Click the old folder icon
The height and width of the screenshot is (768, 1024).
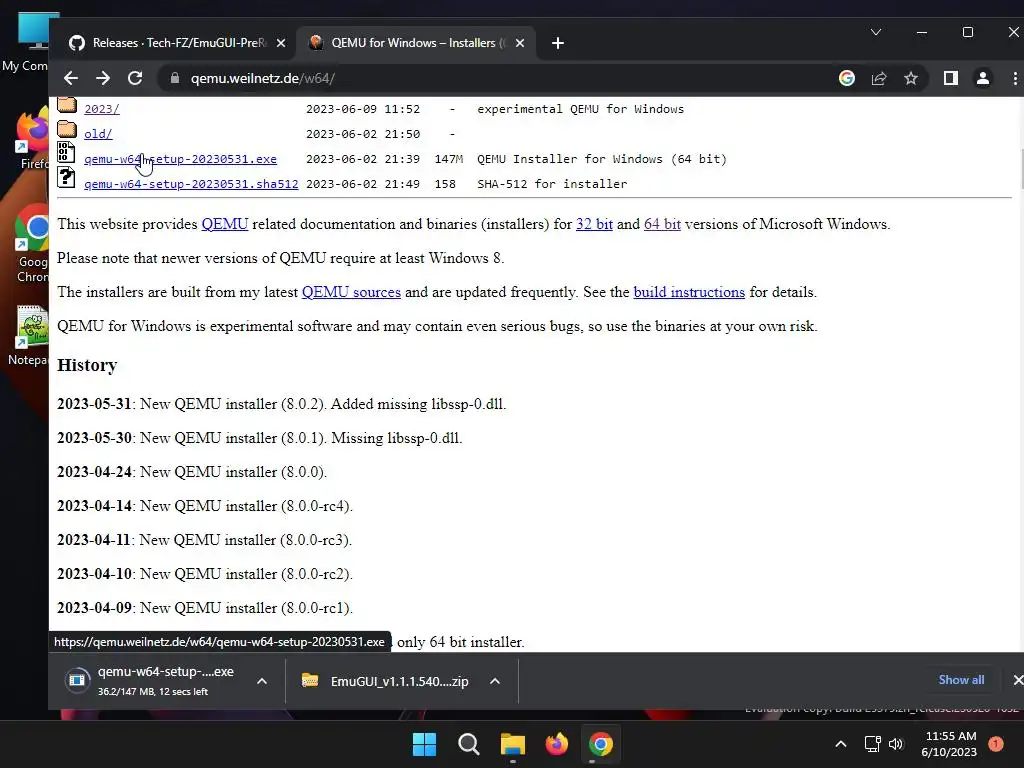pyautogui.click(x=67, y=129)
